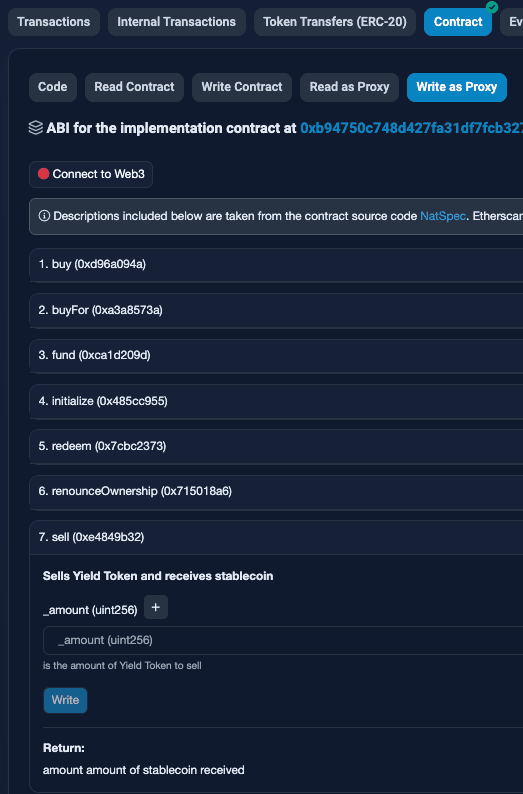Click the plus icon next to _amount
Viewport: 523px width, 794px height.
click(x=156, y=607)
